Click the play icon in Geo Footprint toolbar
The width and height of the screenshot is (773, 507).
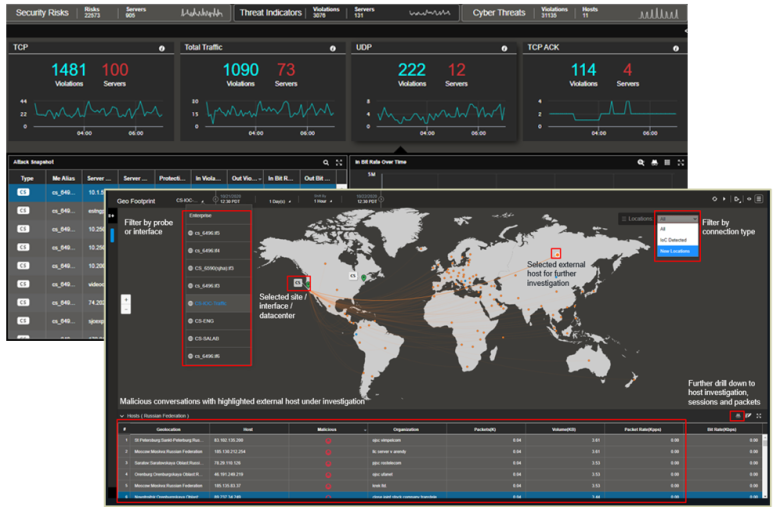724,199
